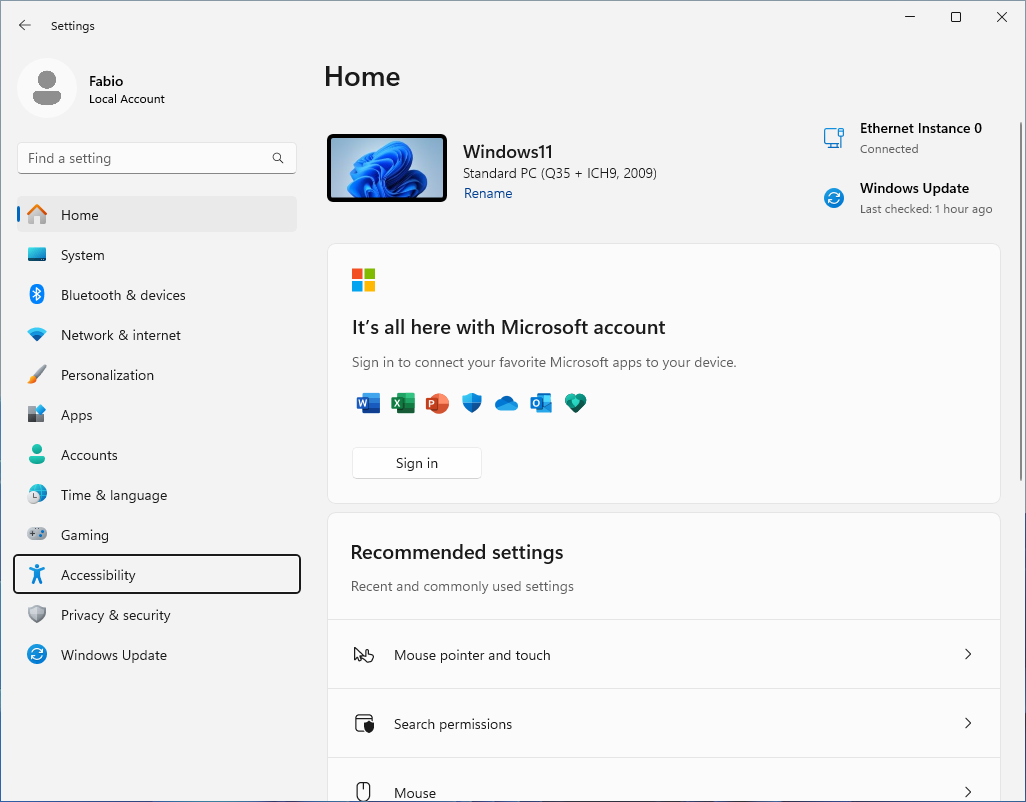1026x802 pixels.
Task: Click the Mouse settings row
Action: point(663,780)
